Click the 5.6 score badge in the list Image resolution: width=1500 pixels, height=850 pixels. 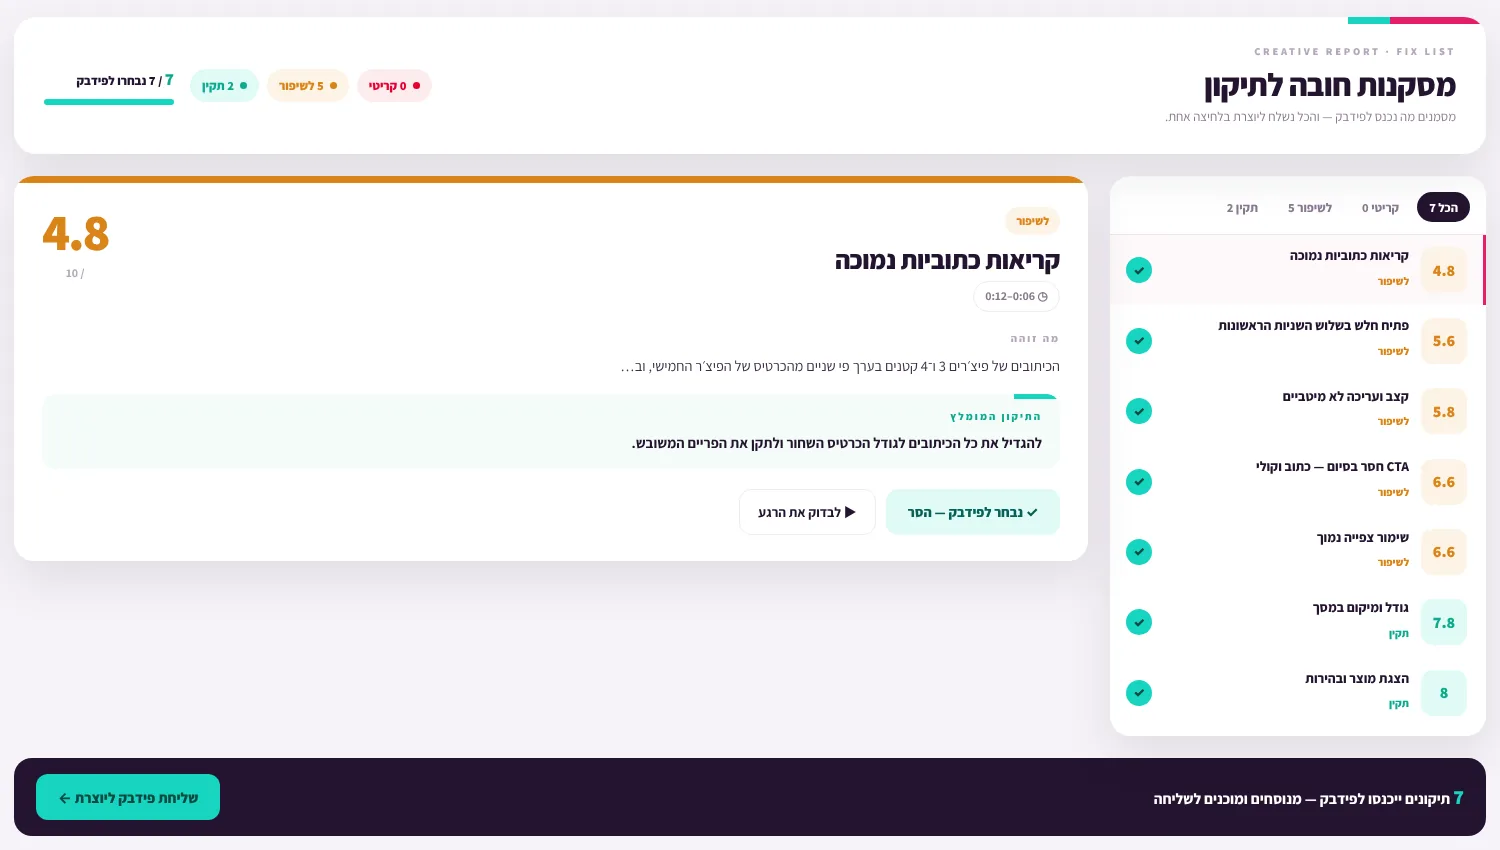click(1444, 341)
